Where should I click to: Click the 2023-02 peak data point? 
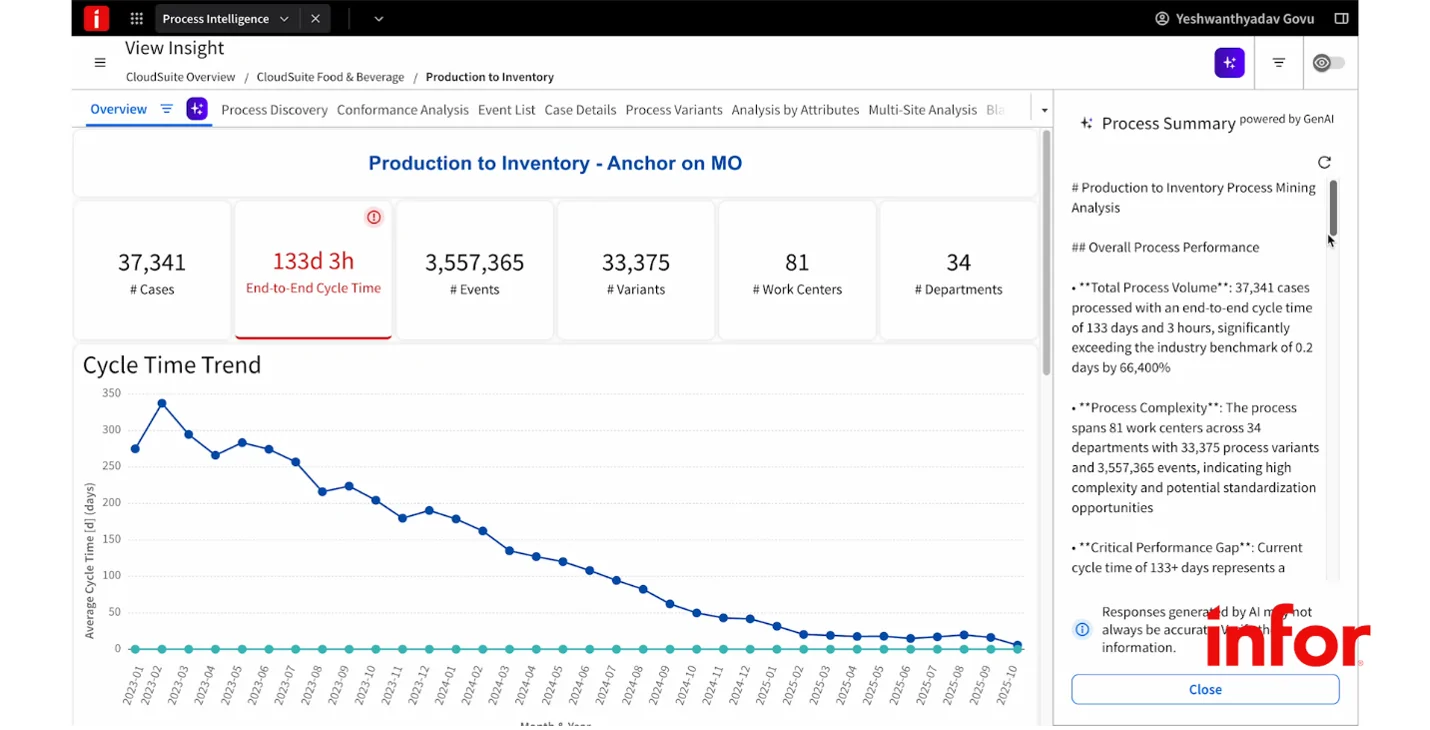[x=162, y=404]
